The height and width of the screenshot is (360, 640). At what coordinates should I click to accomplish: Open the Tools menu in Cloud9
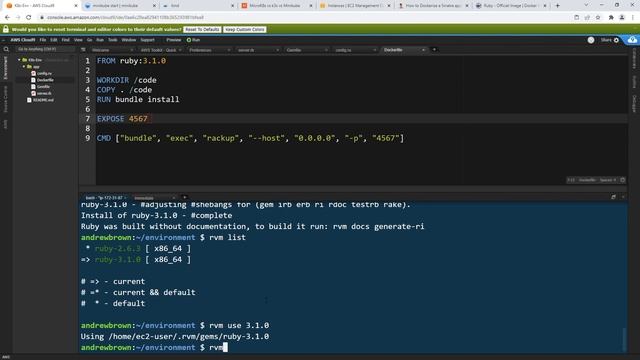point(113,40)
